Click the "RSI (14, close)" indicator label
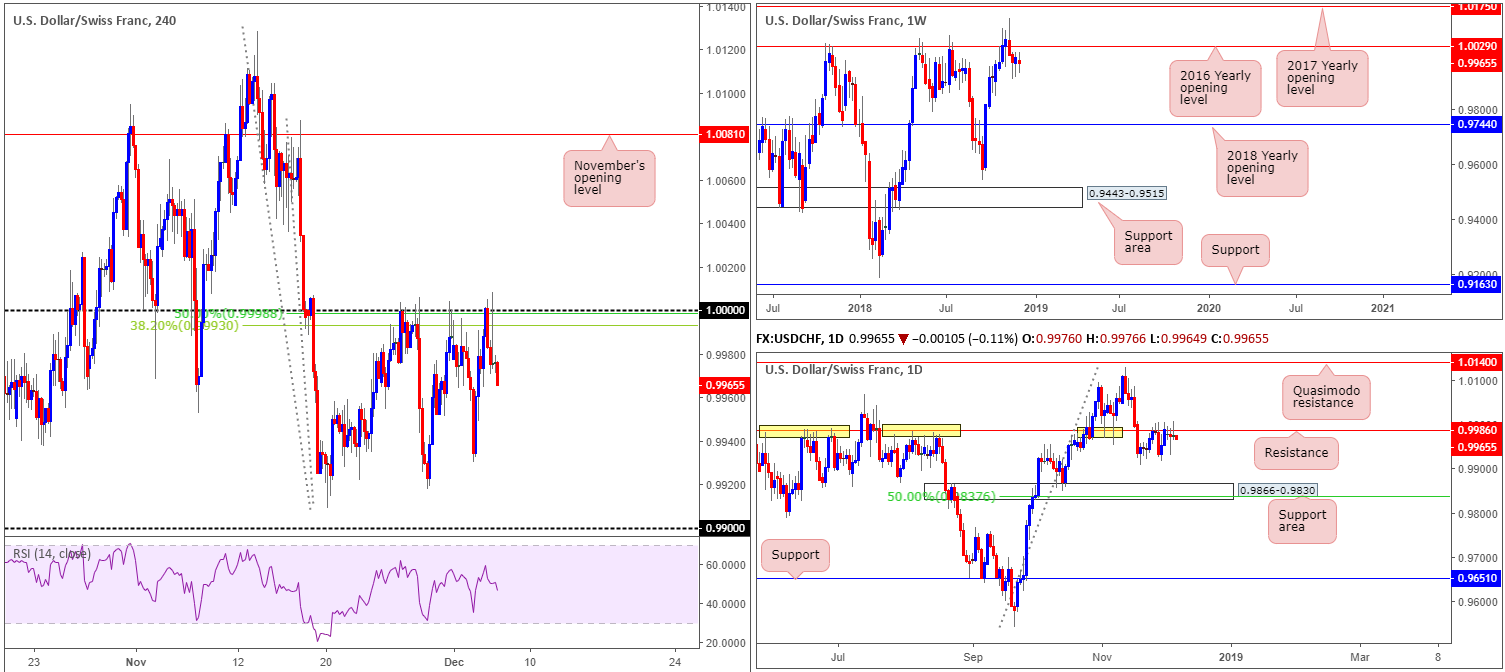Image resolution: width=1505 pixels, height=672 pixels. [x=52, y=553]
